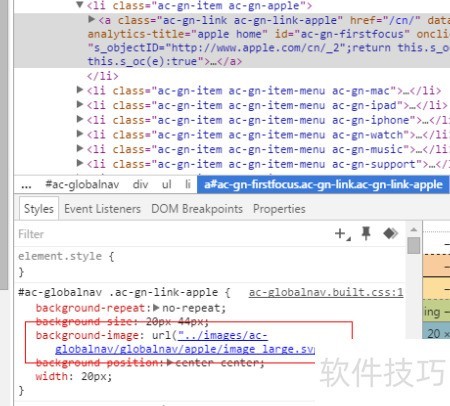Switch to the Event Listeners tab

(102, 209)
